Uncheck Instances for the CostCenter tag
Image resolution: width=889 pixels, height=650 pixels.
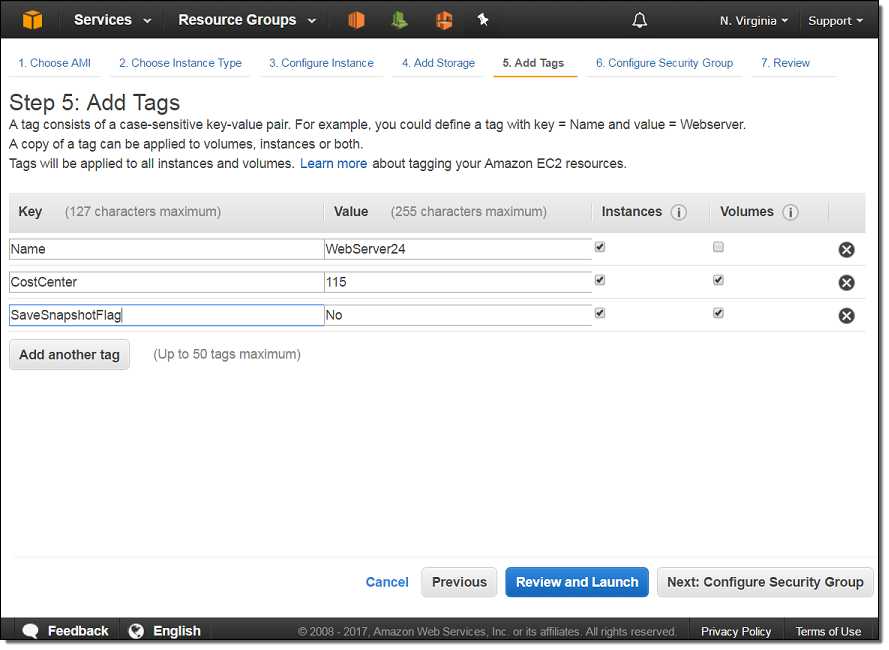pyautogui.click(x=600, y=280)
